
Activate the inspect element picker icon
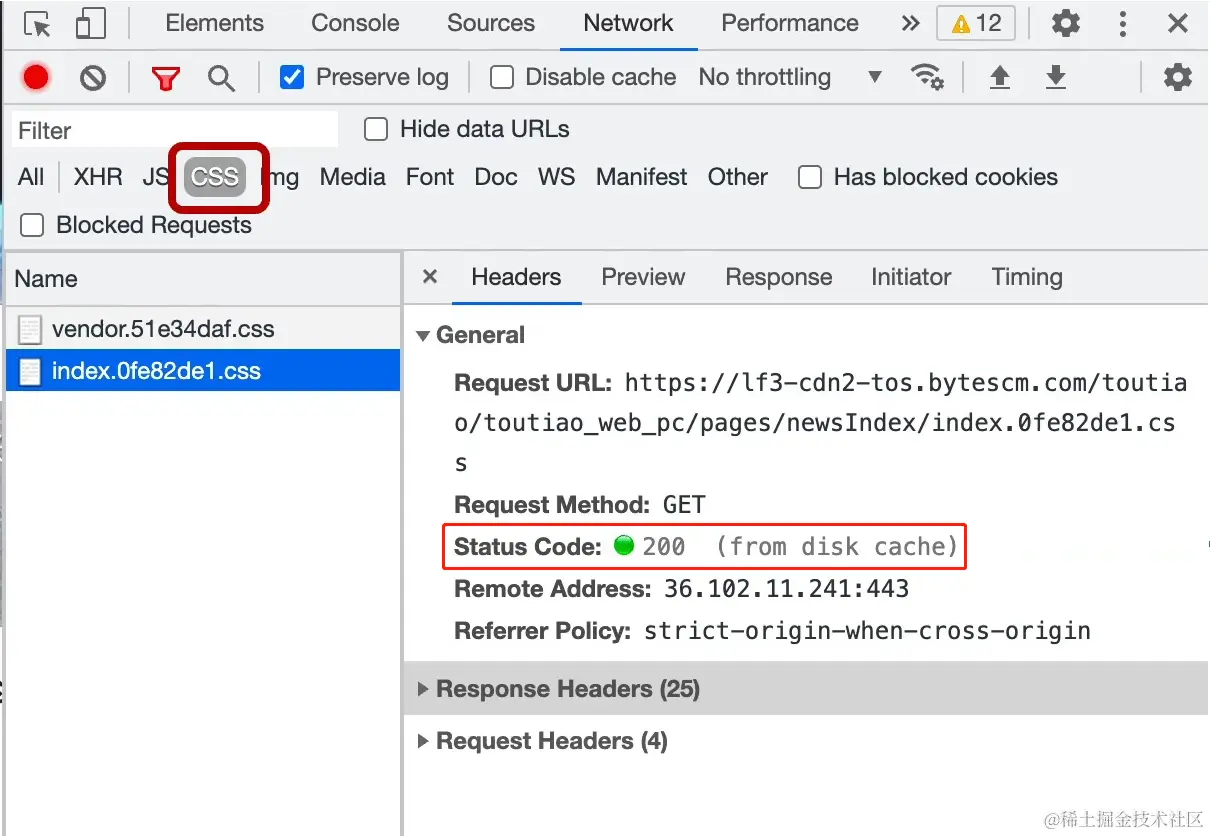click(x=37, y=24)
